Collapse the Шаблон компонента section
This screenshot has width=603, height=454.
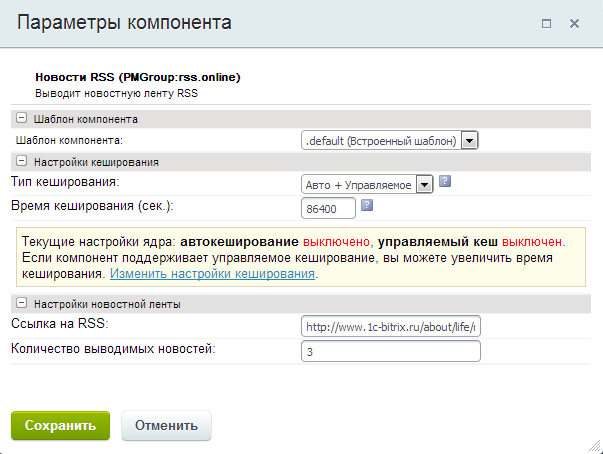22,118
